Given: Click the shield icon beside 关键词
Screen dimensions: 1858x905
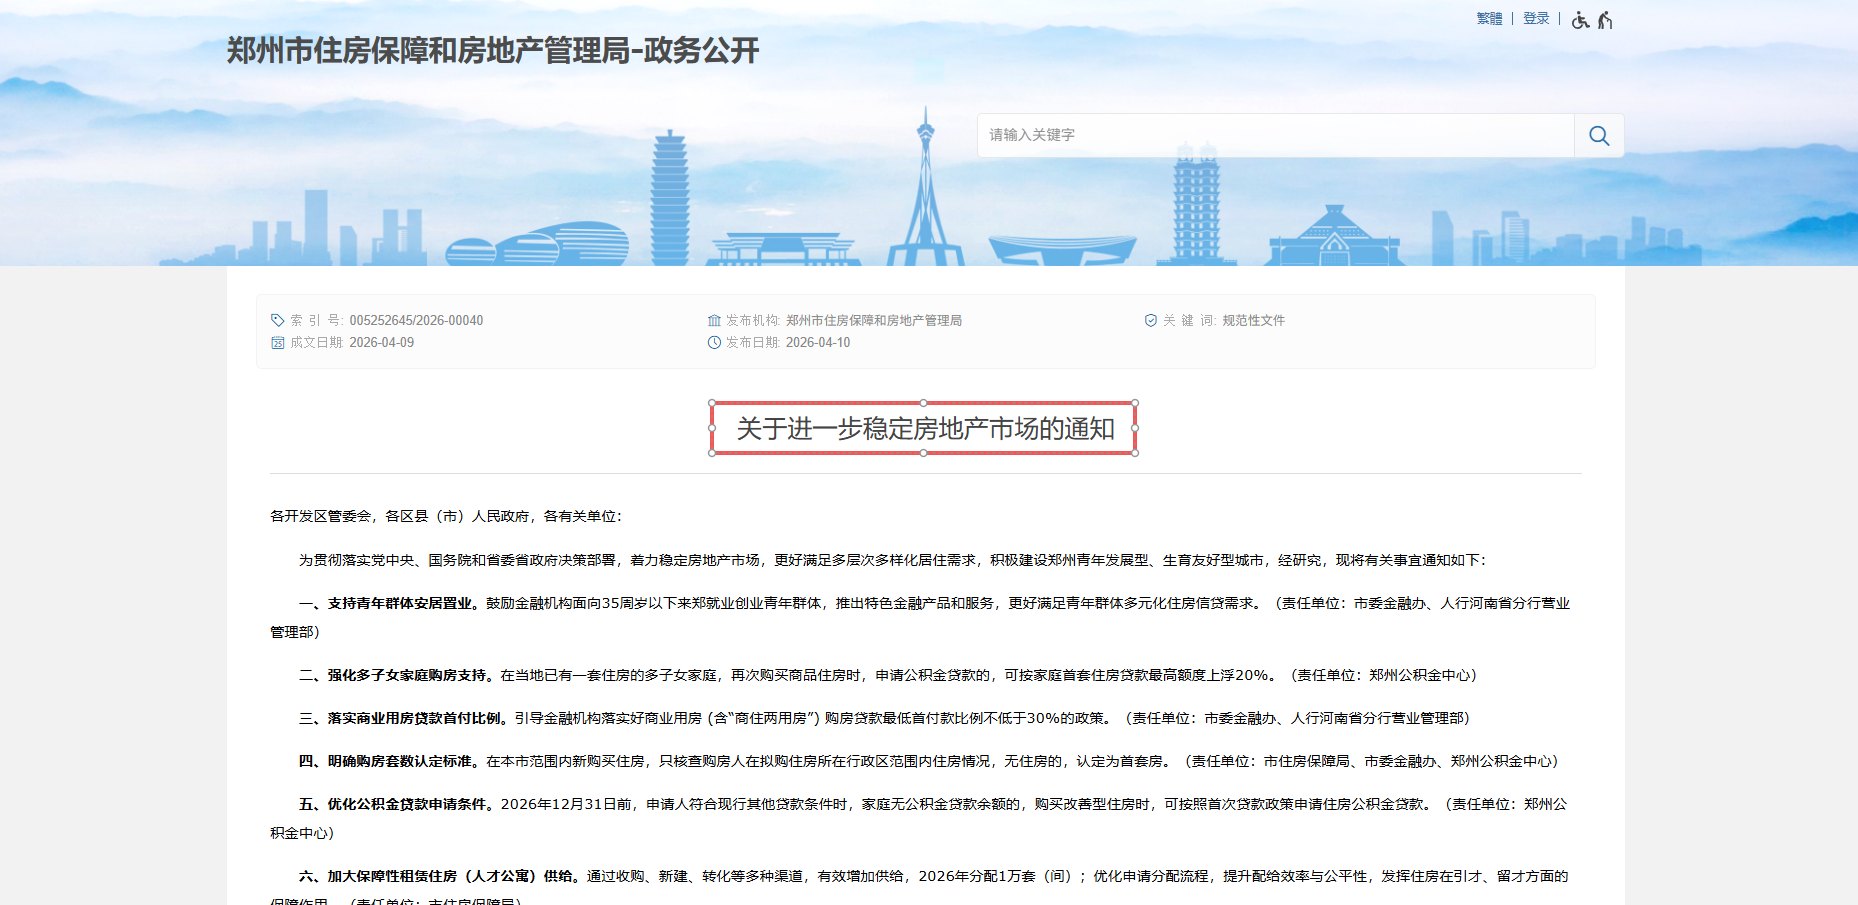Looking at the screenshot, I should [x=1151, y=320].
